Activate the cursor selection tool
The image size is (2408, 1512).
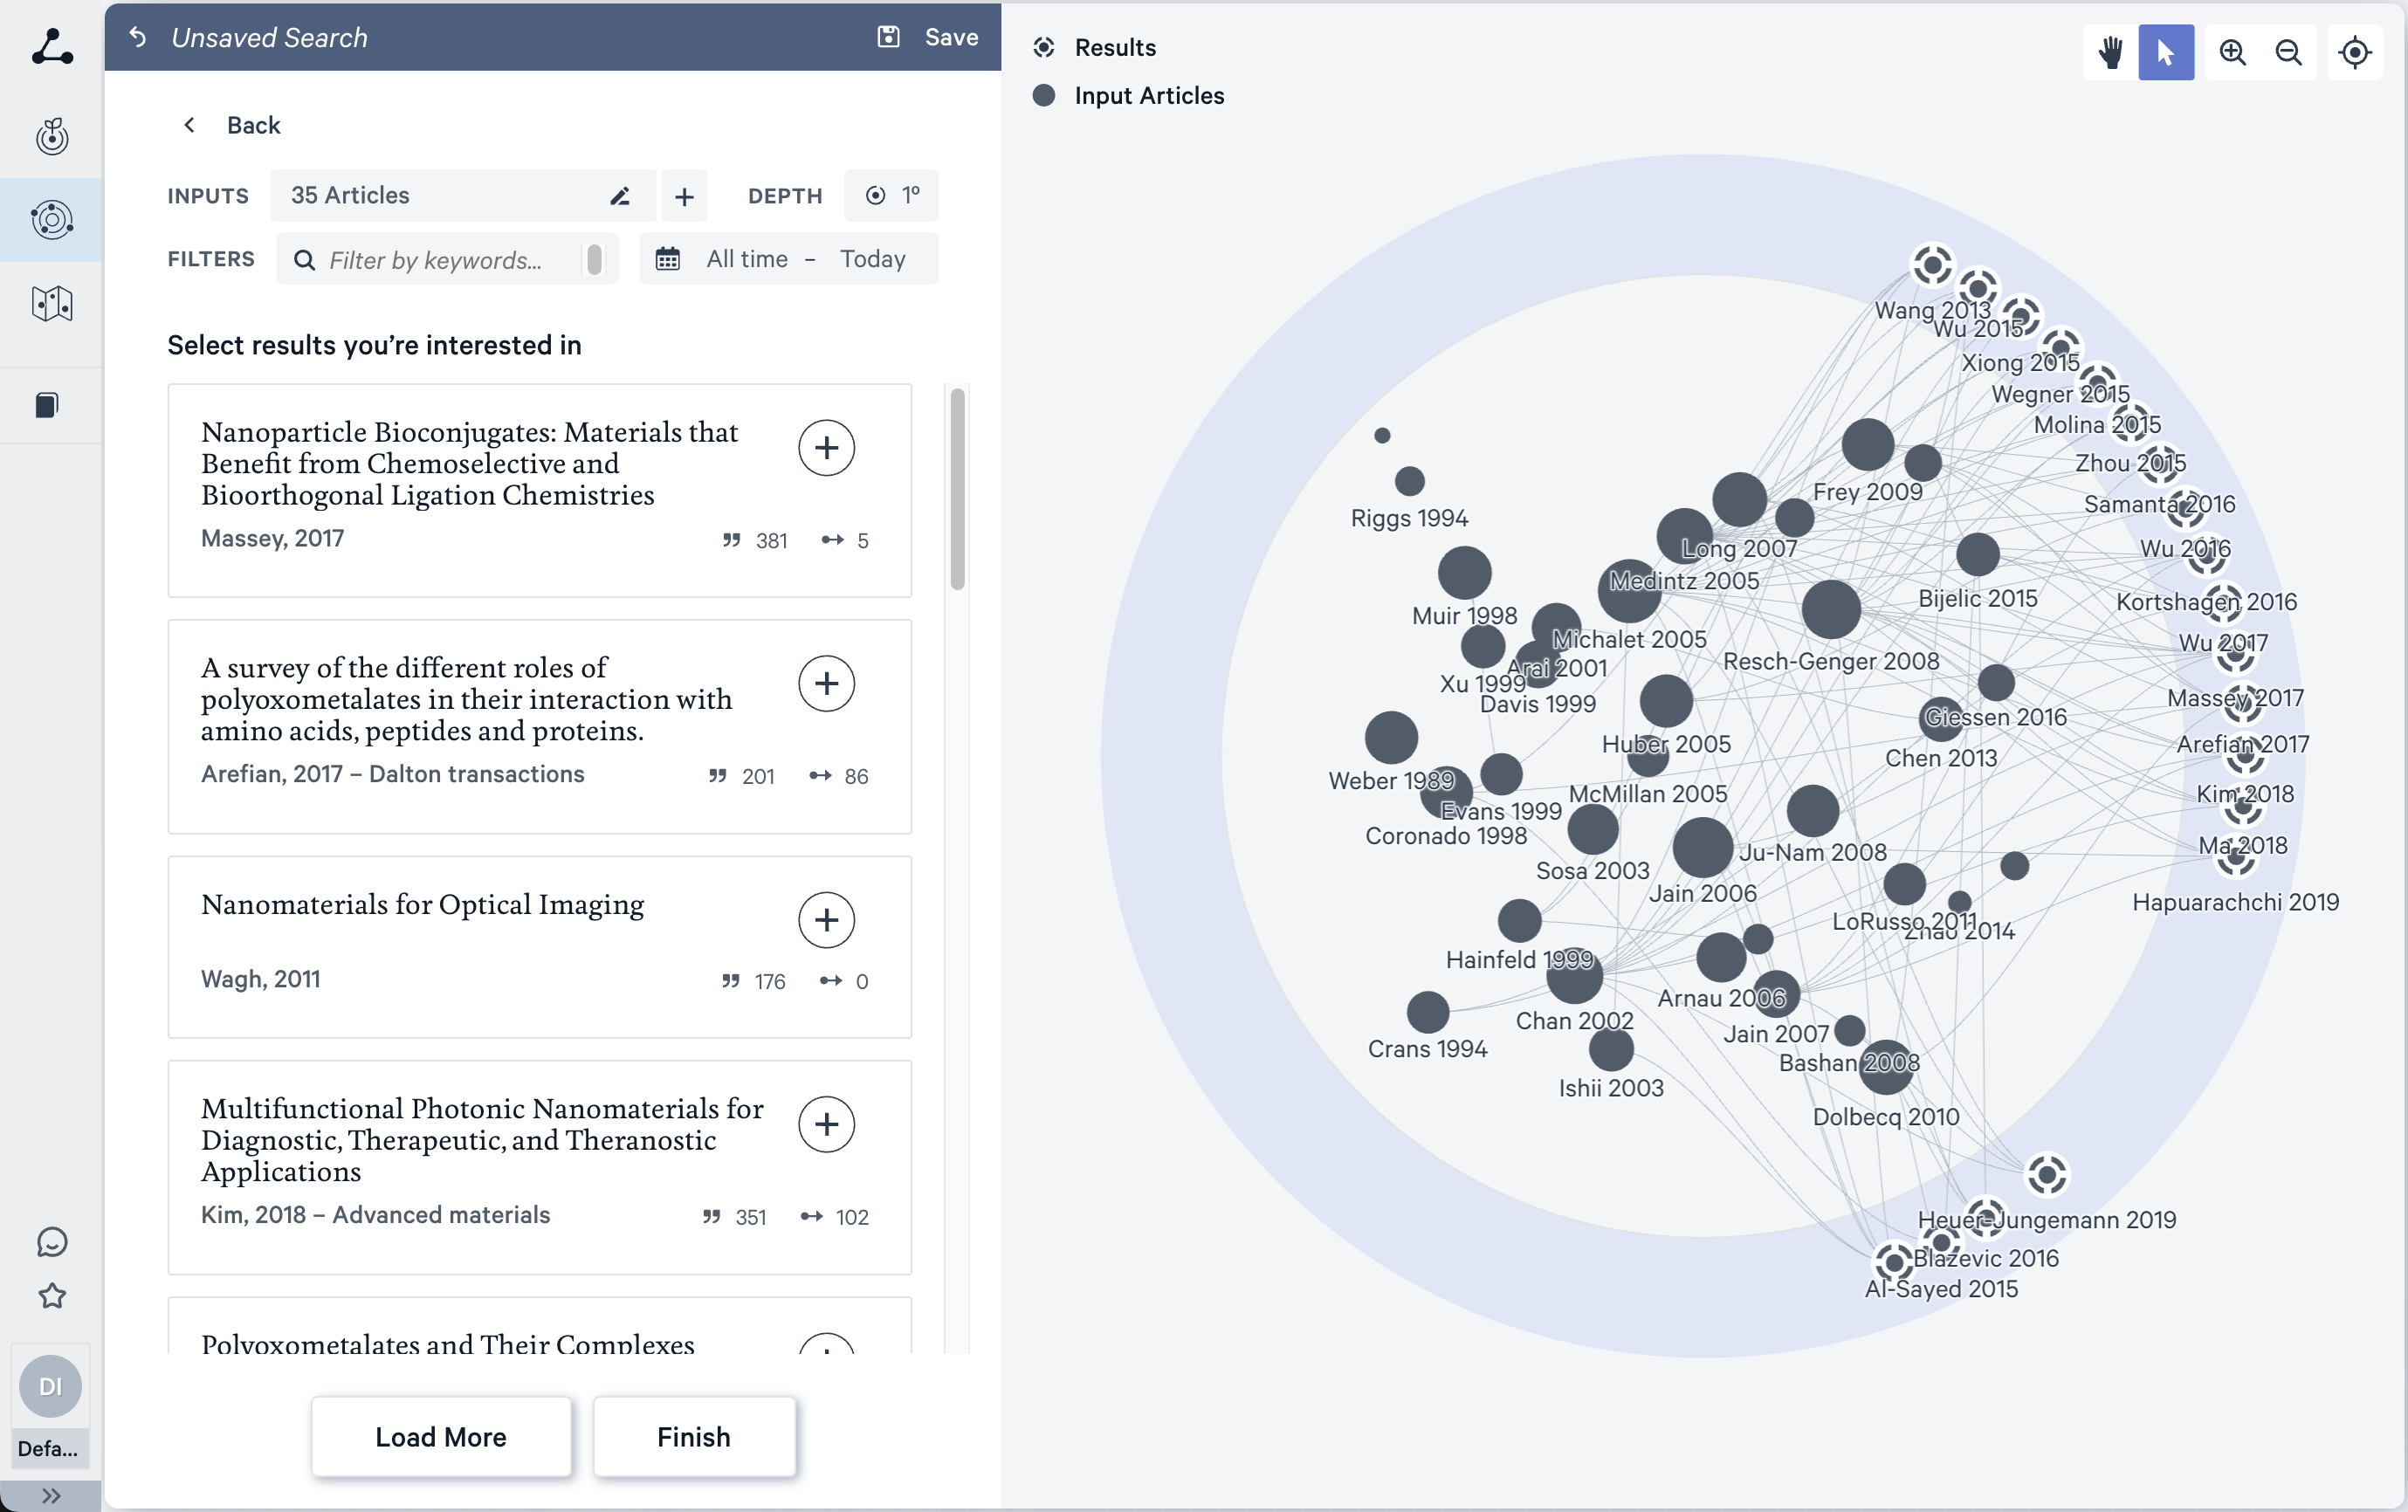(x=2165, y=52)
